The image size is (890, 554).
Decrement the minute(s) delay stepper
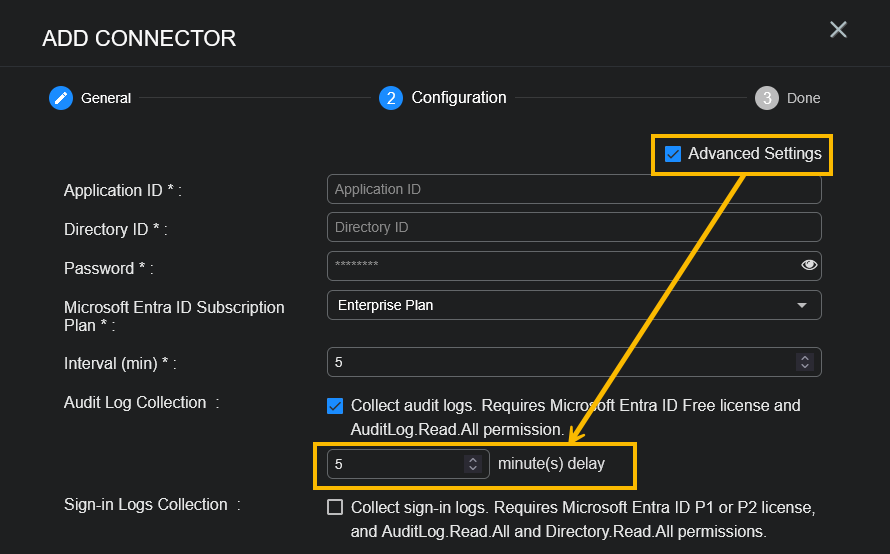[x=472, y=468]
